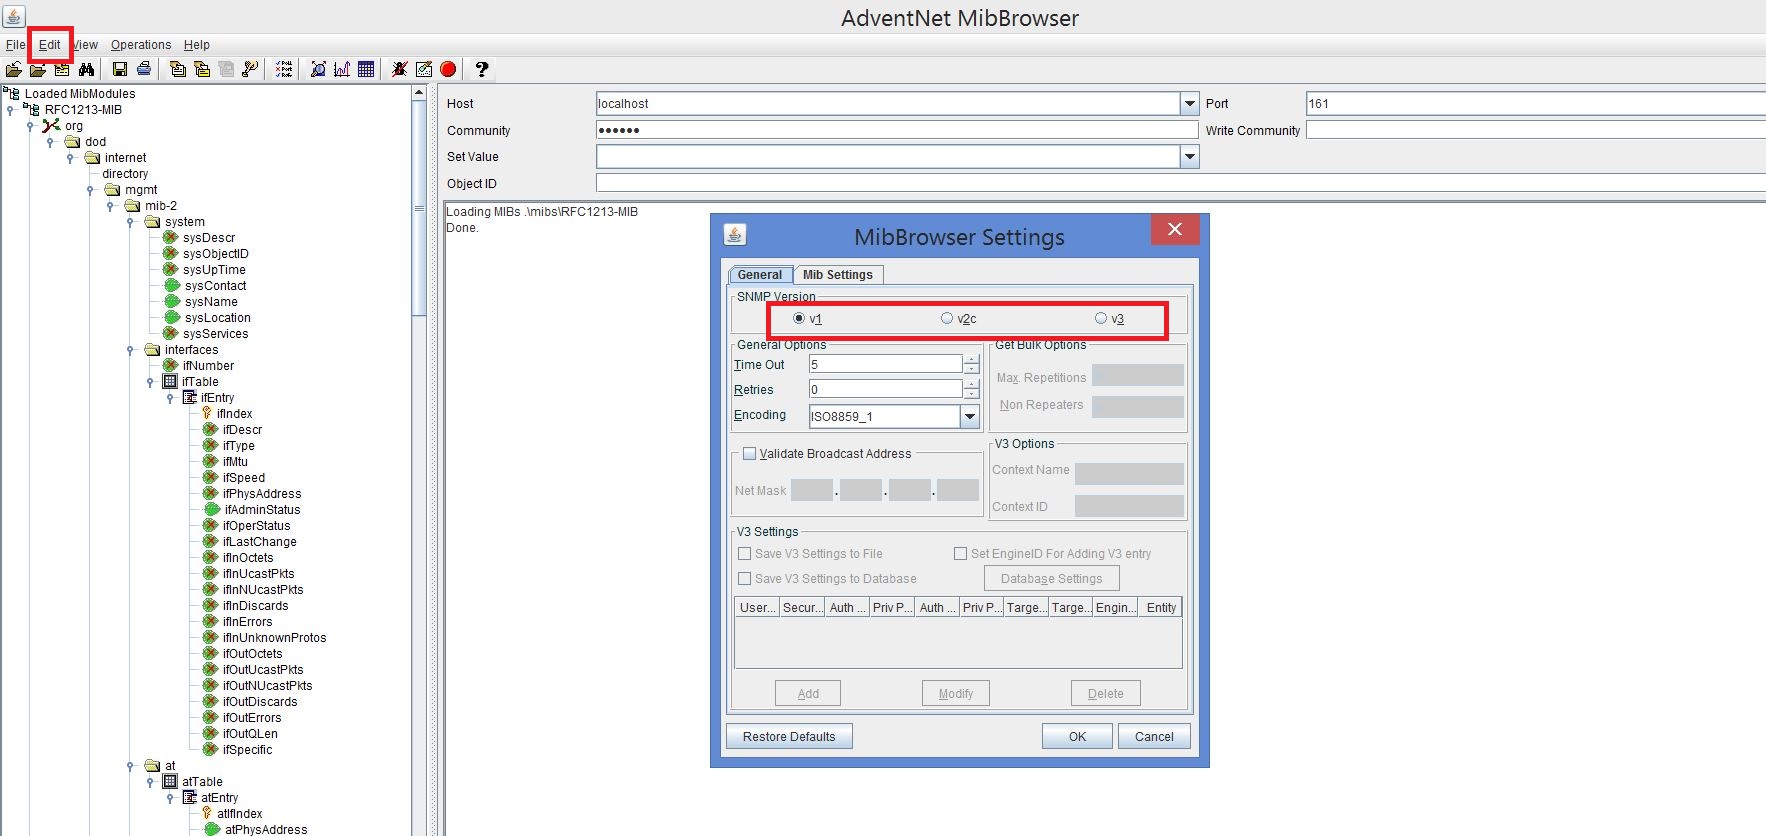Click the magnifier viewer toolbar icon

[x=318, y=69]
